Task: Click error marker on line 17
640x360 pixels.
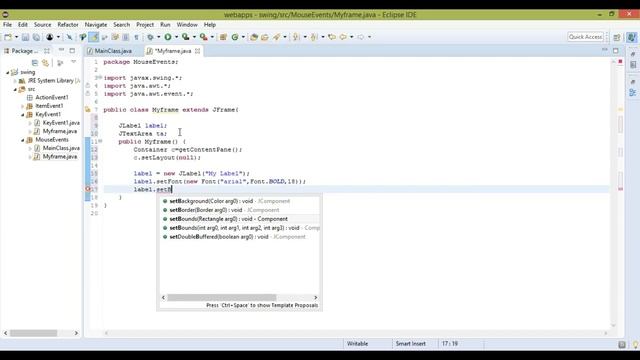Action: click(x=87, y=189)
